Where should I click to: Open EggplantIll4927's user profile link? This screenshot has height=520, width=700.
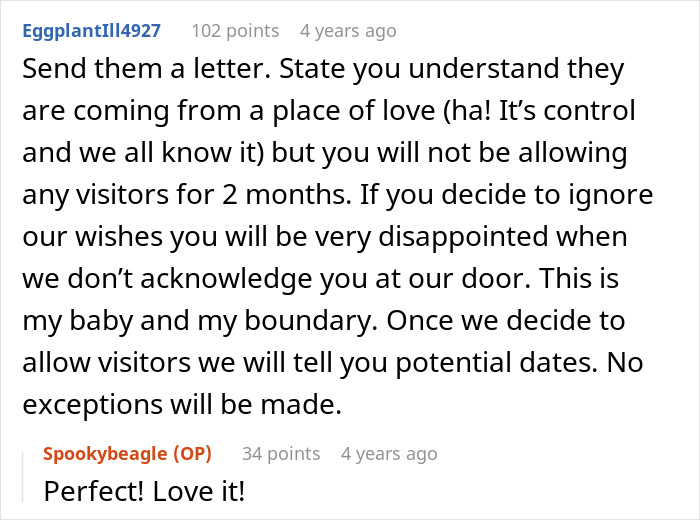pos(92,31)
